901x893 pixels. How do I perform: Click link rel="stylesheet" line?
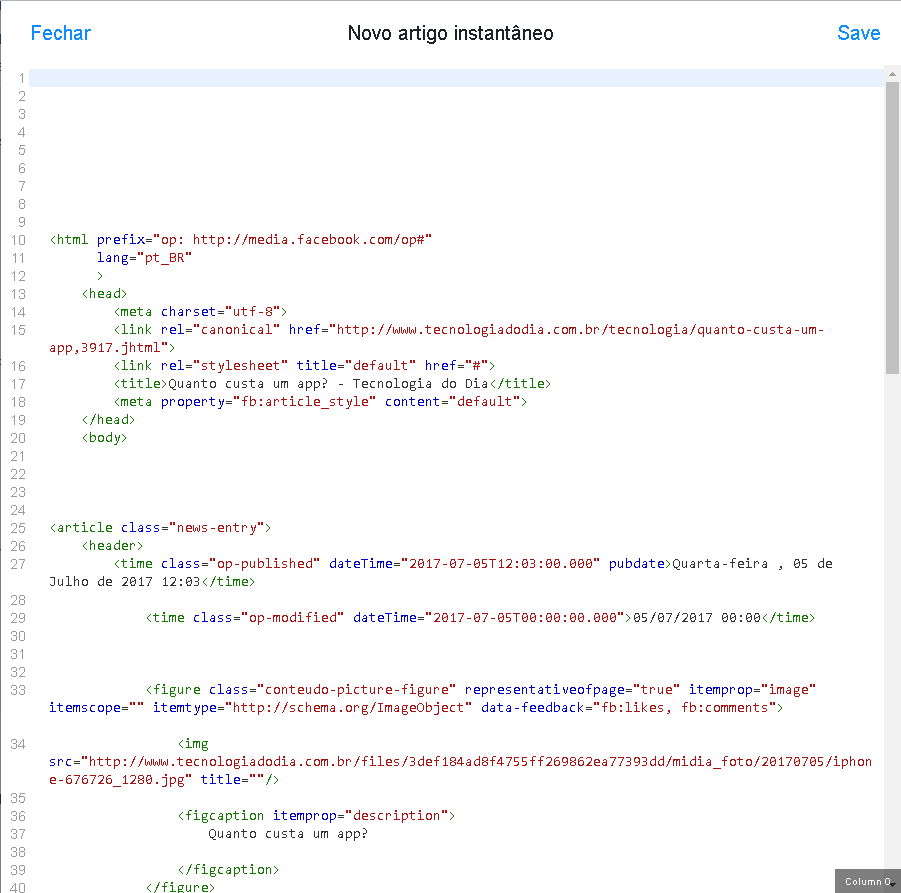(304, 365)
